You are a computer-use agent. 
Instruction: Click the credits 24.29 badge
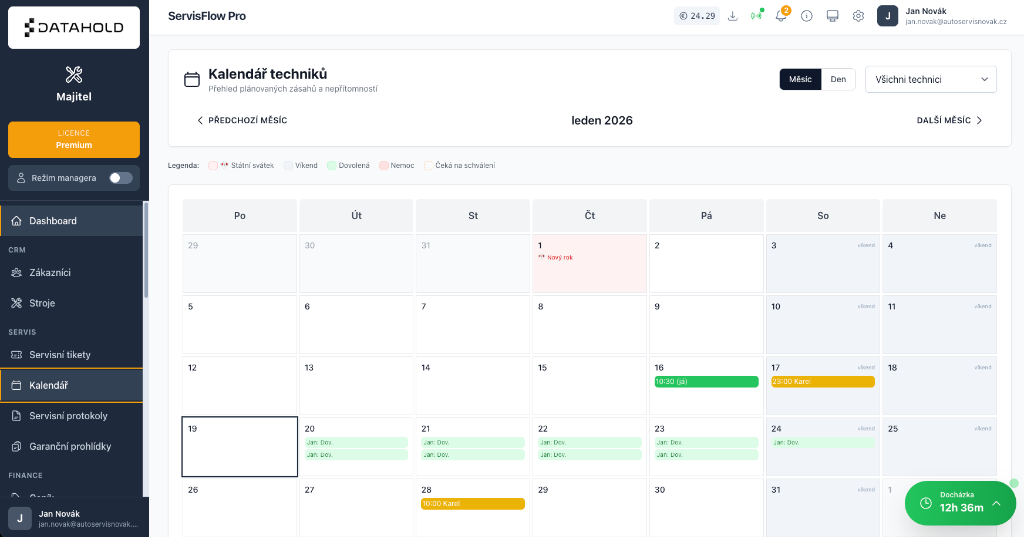(x=696, y=16)
